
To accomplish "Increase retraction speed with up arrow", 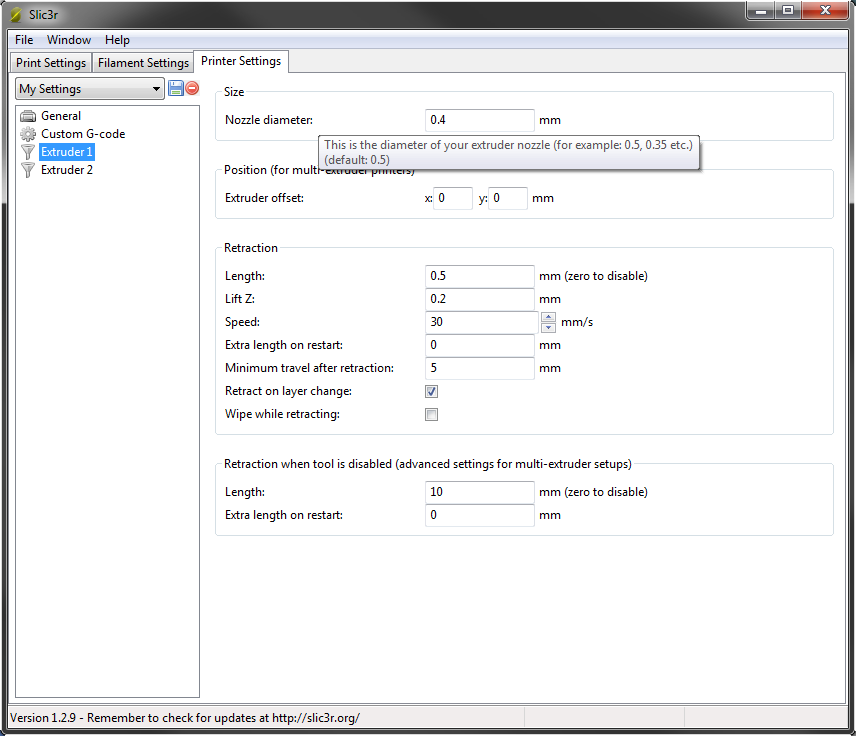I will click(548, 317).
